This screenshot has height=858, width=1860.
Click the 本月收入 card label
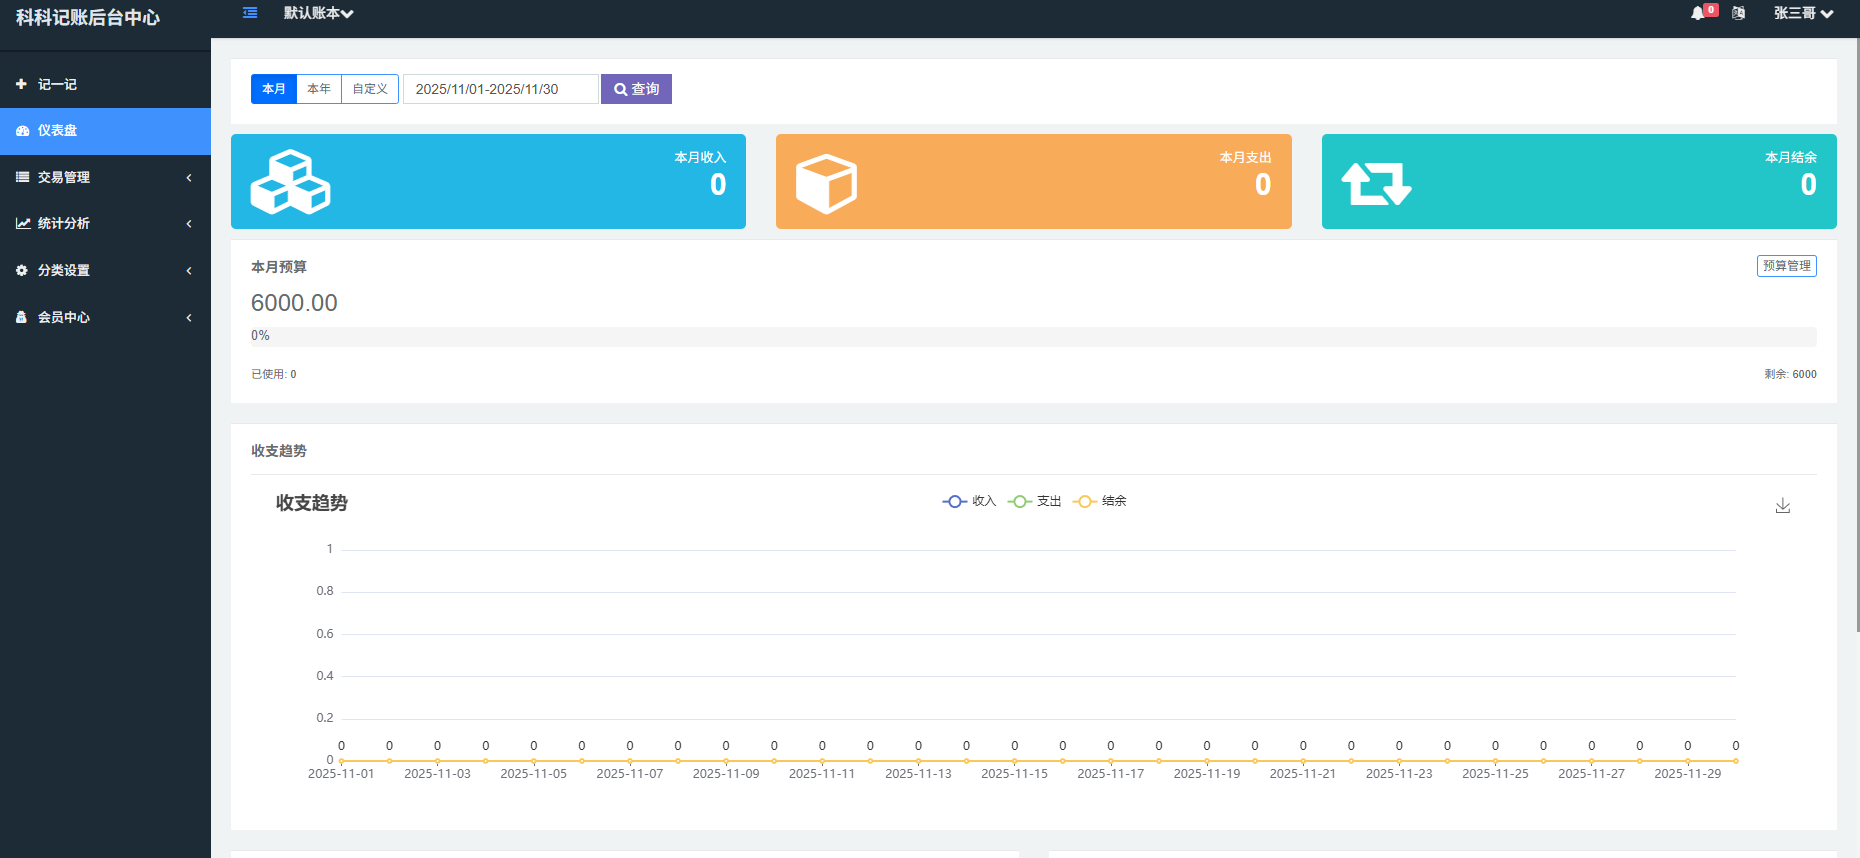(x=700, y=157)
